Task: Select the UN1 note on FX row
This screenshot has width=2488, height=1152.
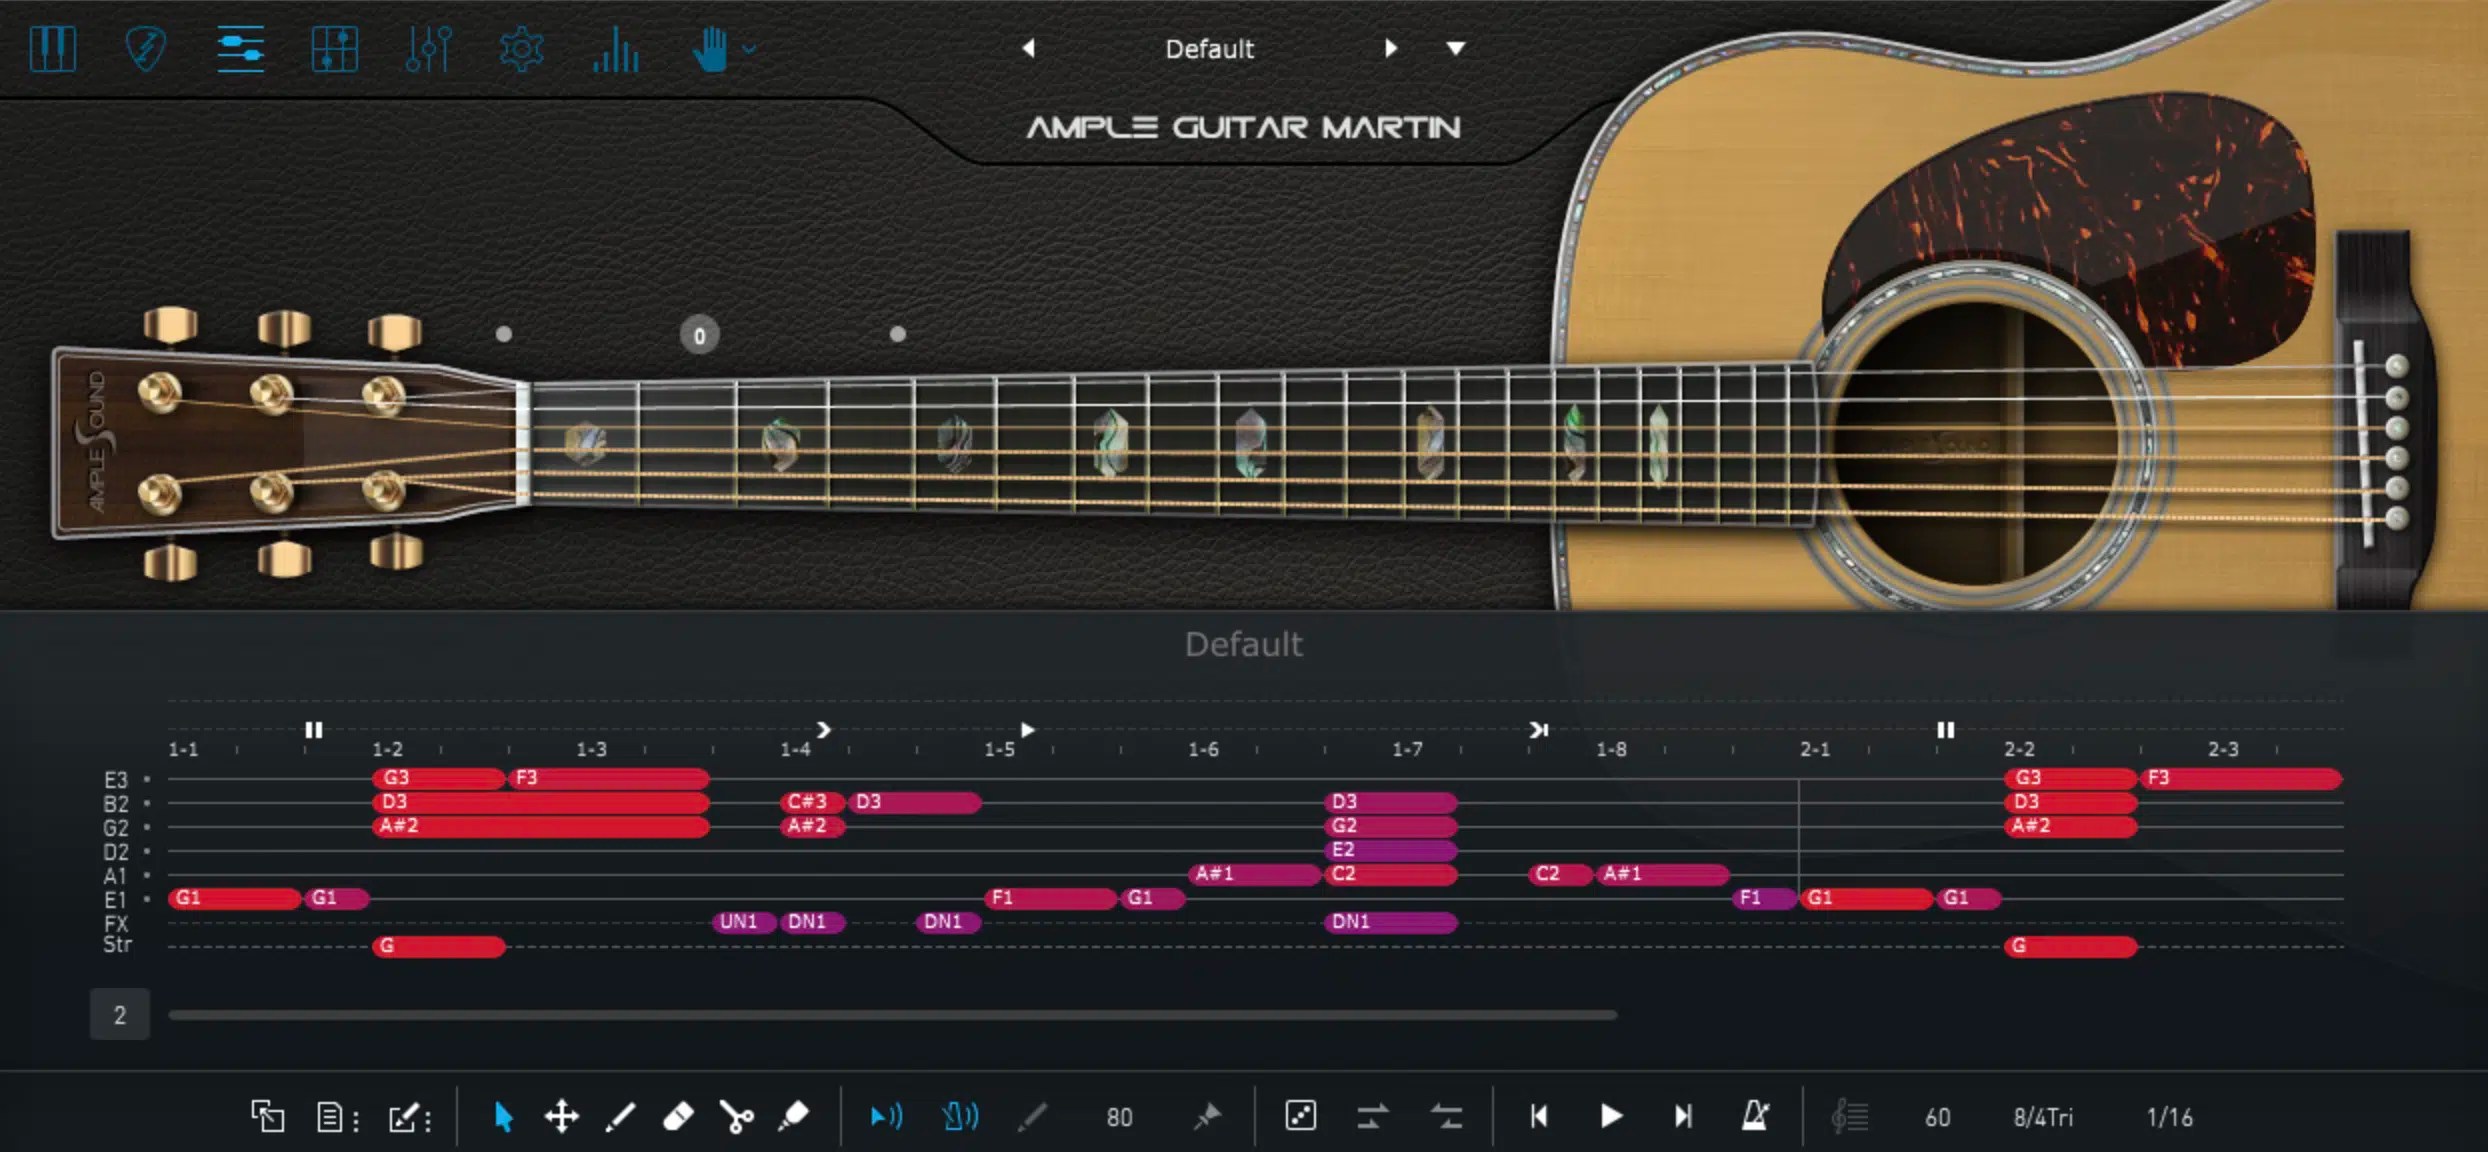Action: coord(743,921)
